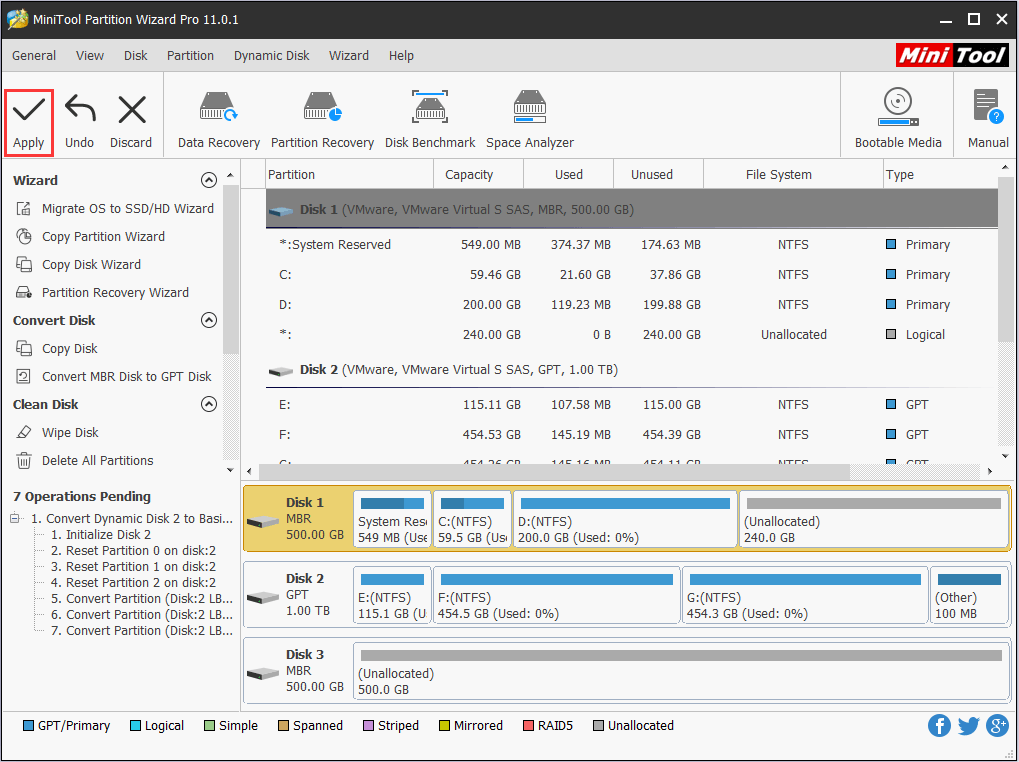Viewport: 1019px width, 762px height.
Task: Collapse the Convert Disk section
Action: point(209,320)
